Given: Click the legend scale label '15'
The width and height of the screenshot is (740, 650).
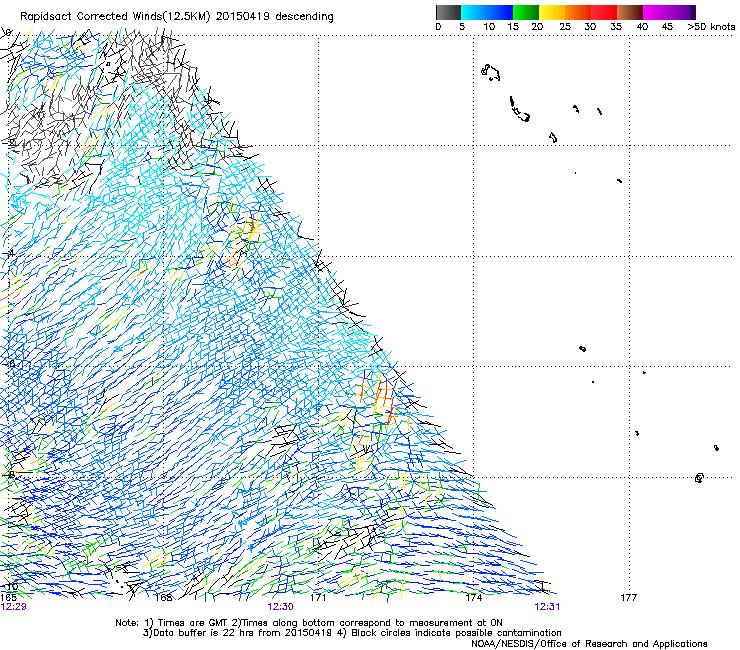Looking at the screenshot, I should tap(513, 27).
